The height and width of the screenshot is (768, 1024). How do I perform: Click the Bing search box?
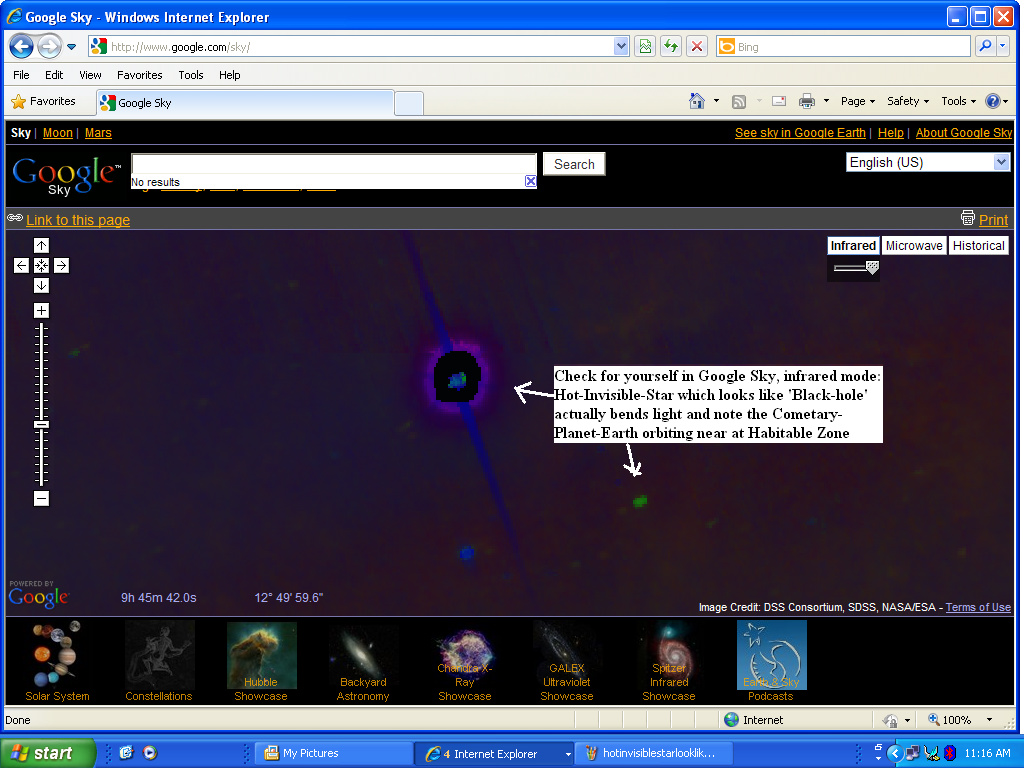842,46
